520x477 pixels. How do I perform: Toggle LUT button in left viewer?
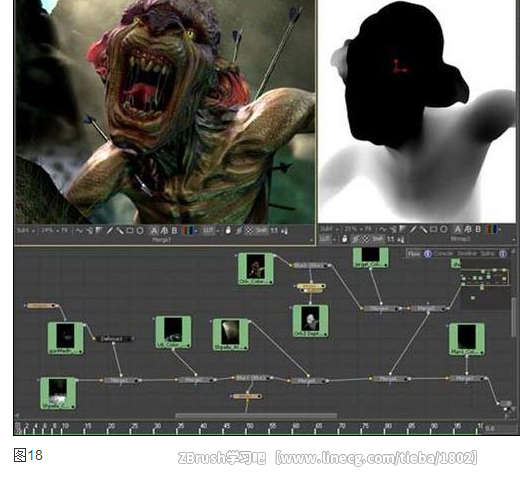(208, 231)
